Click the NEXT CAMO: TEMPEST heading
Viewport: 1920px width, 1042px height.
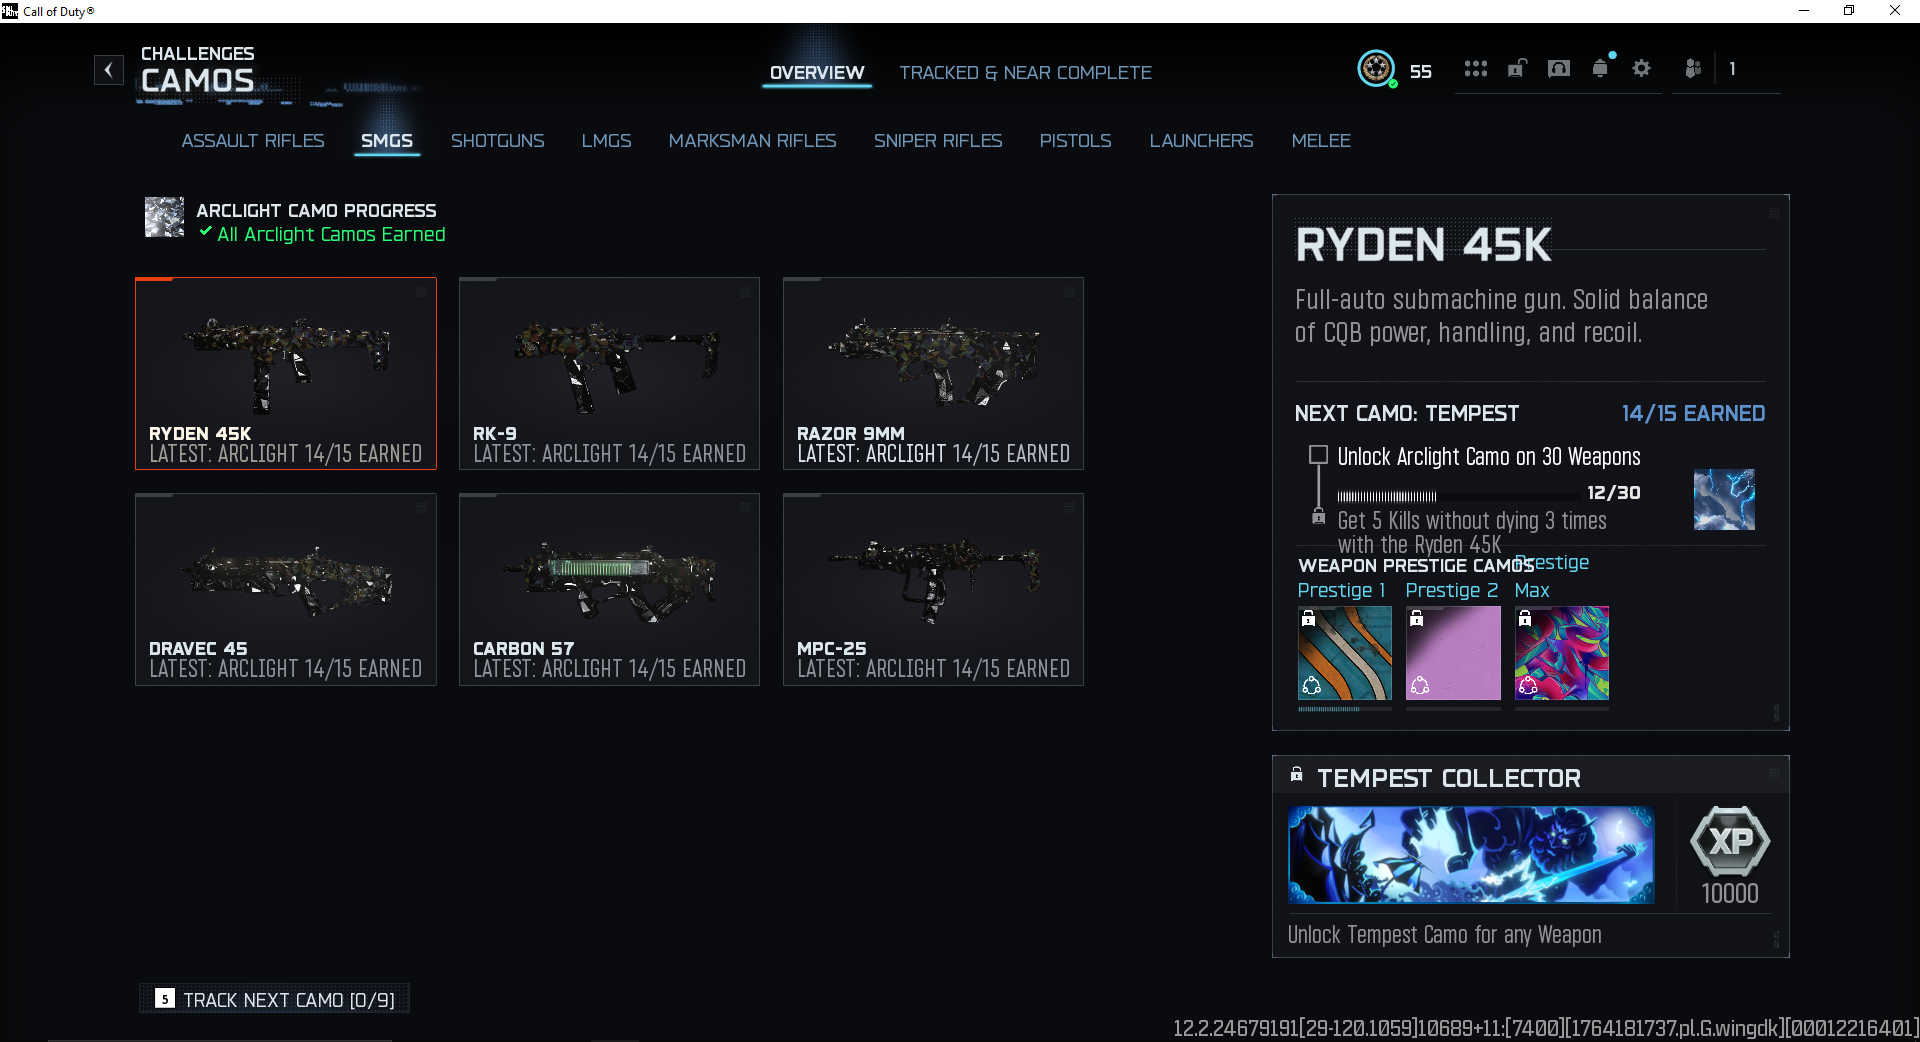coord(1407,413)
